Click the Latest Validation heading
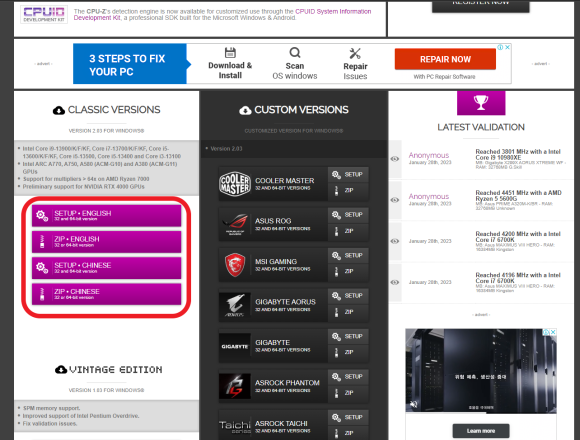The height and width of the screenshot is (440, 580). tap(481, 127)
